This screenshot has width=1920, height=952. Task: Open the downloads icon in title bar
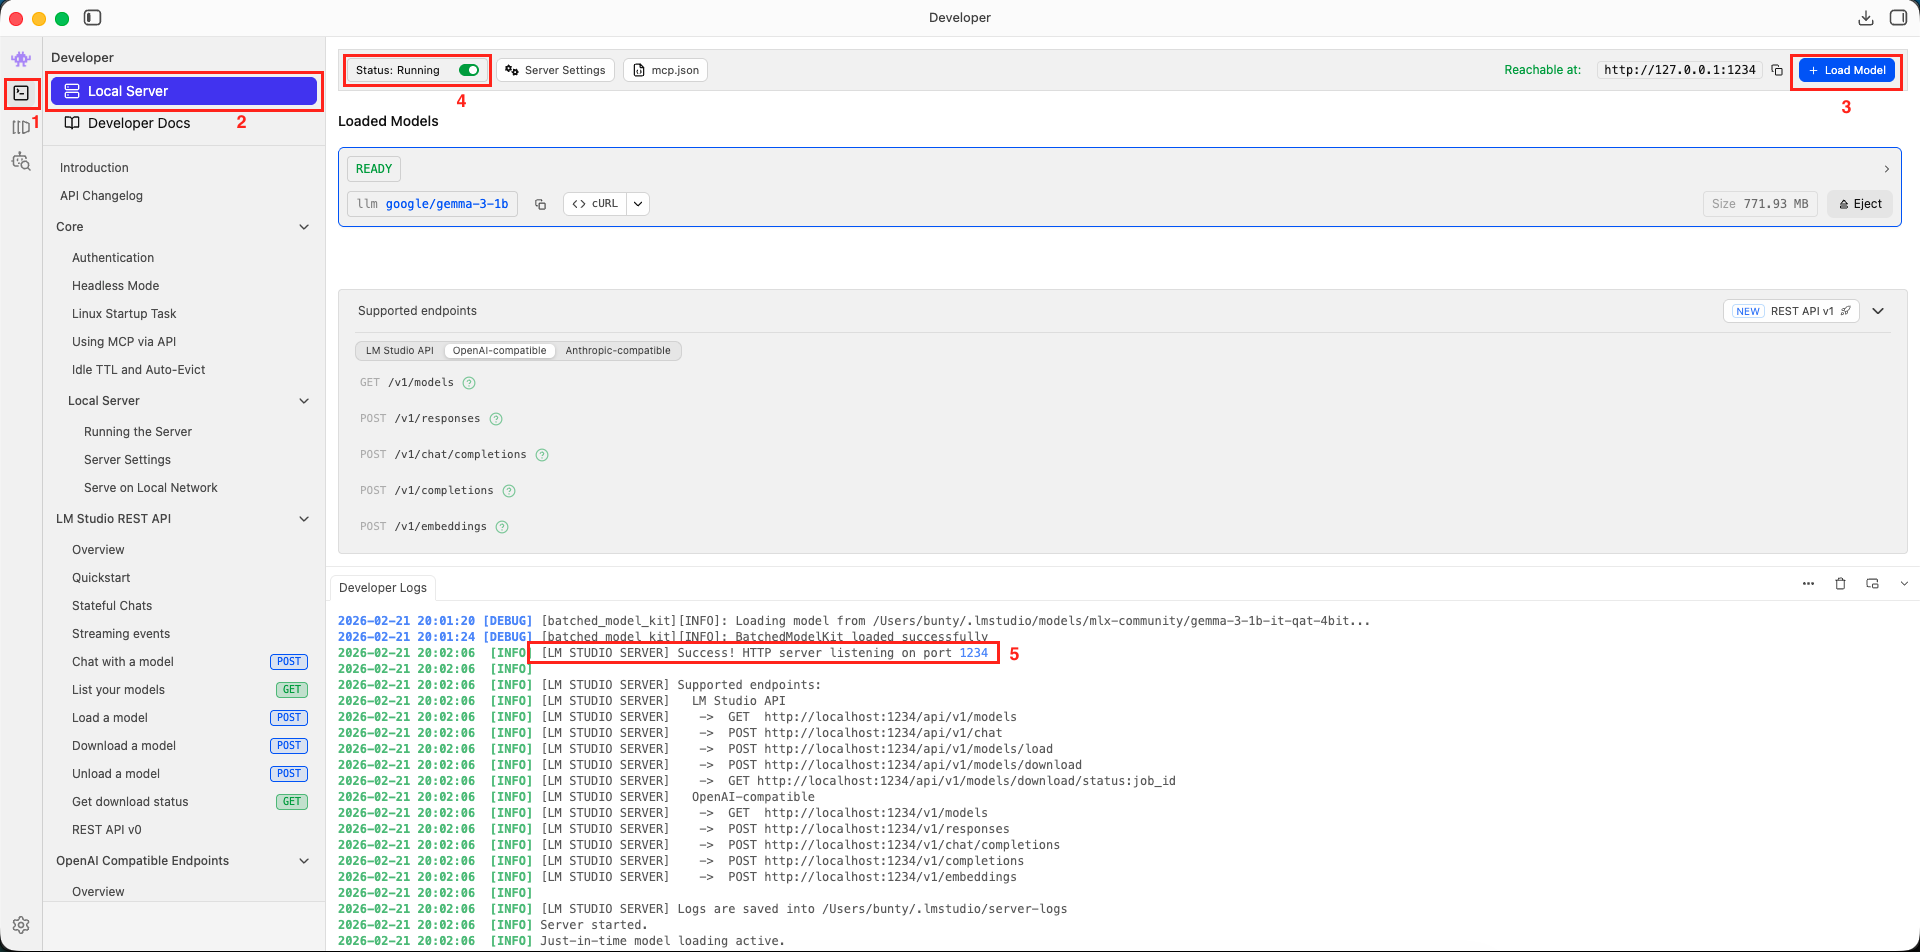pos(1865,18)
